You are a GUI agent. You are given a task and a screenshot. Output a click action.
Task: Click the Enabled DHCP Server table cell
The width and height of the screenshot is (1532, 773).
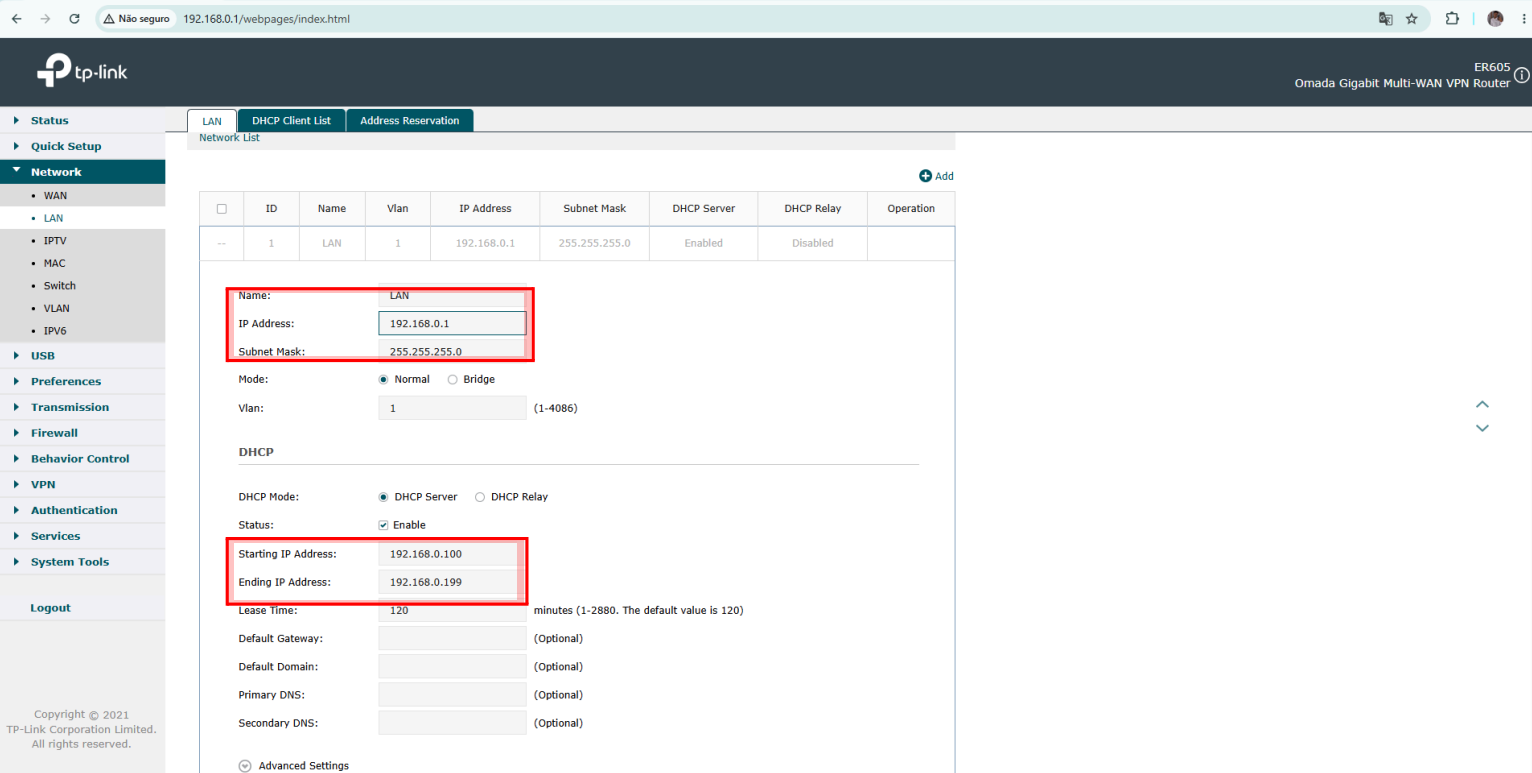click(703, 243)
